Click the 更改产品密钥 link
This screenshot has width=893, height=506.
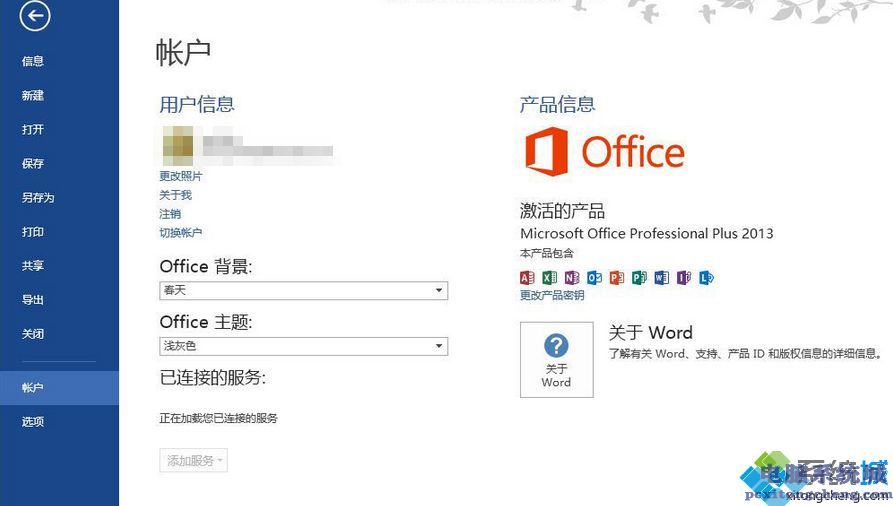(x=552, y=295)
